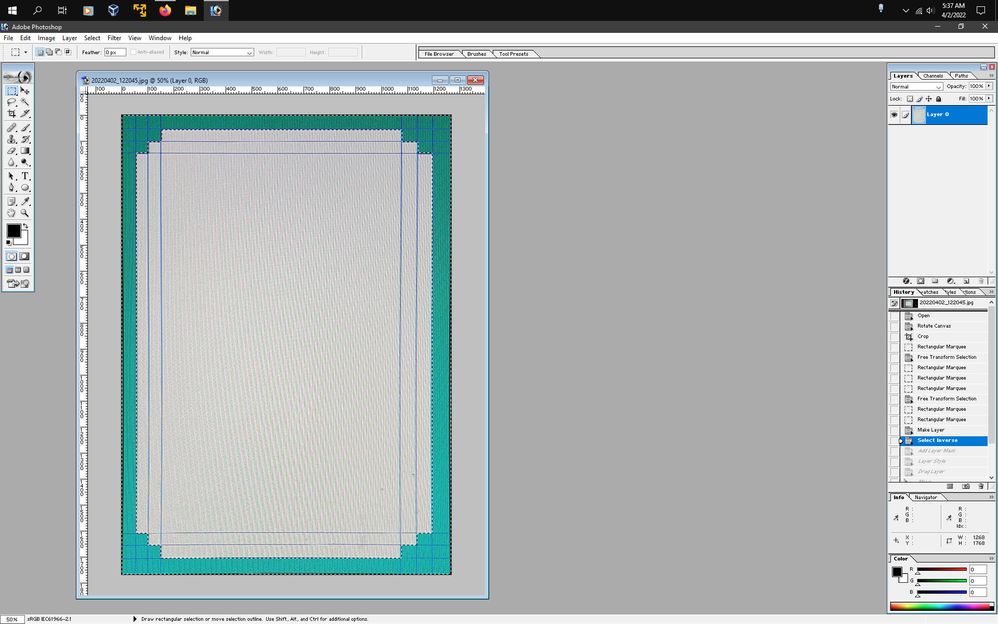Create new layer in Layers panel
This screenshot has height=624, width=998.
tap(966, 281)
